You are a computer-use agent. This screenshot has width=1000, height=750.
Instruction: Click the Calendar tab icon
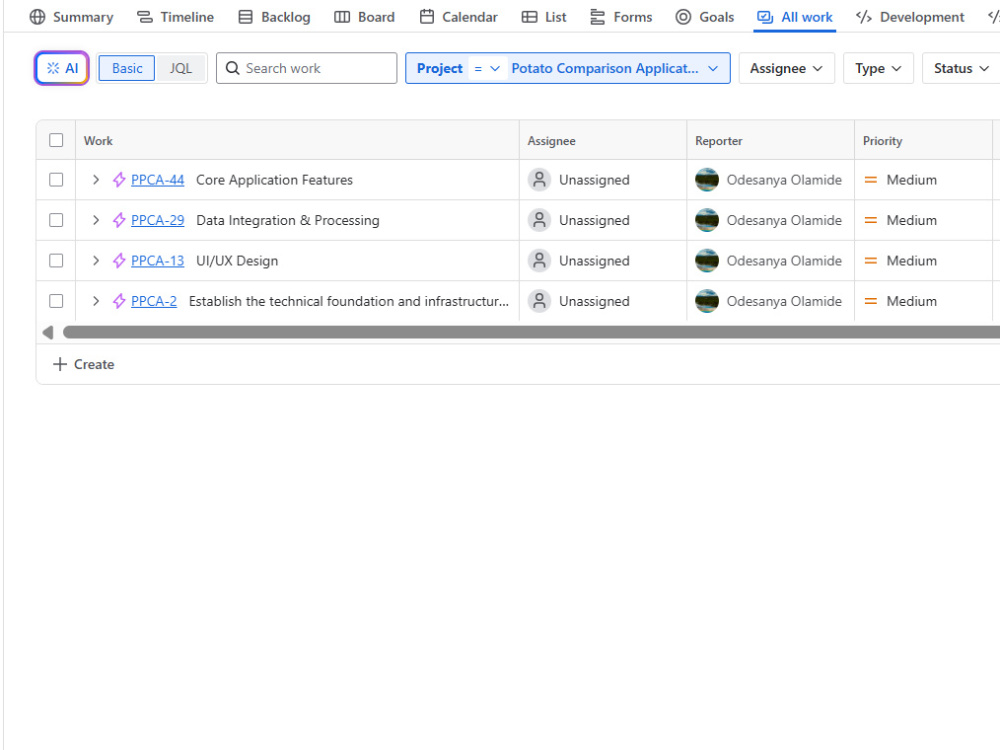427,17
